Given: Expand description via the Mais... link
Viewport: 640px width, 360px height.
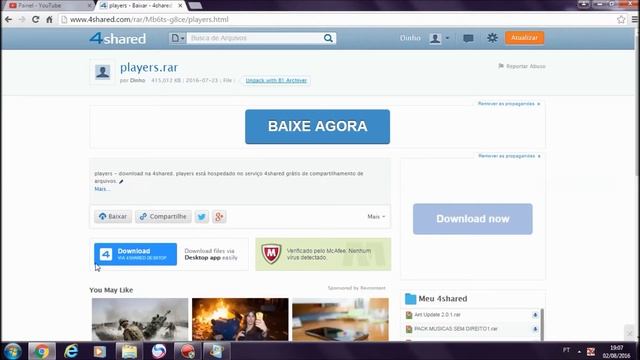Looking at the screenshot, I should pyautogui.click(x=102, y=189).
